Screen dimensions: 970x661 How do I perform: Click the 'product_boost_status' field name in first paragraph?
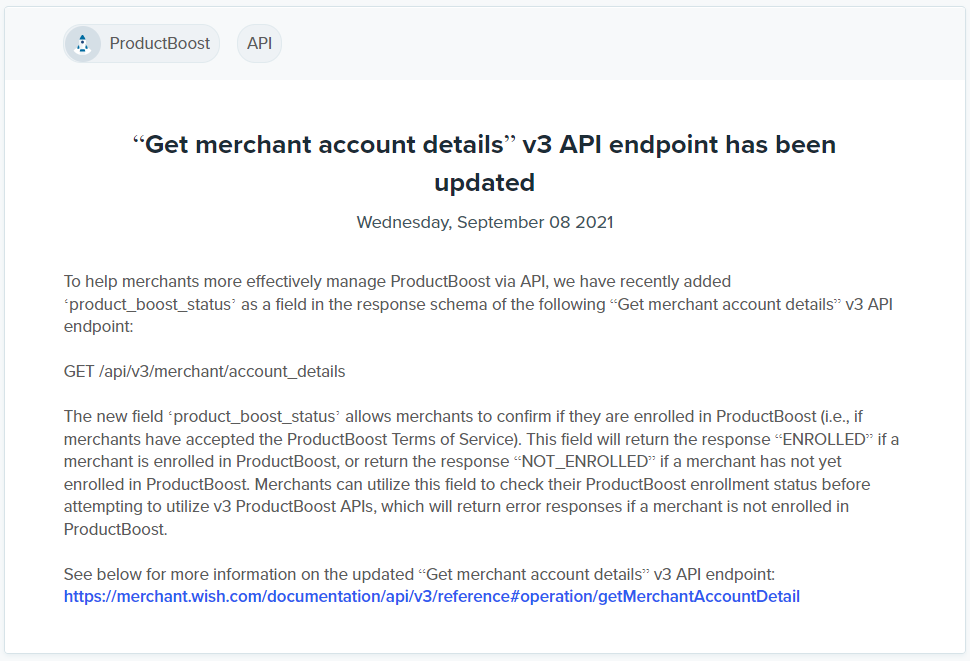150,304
